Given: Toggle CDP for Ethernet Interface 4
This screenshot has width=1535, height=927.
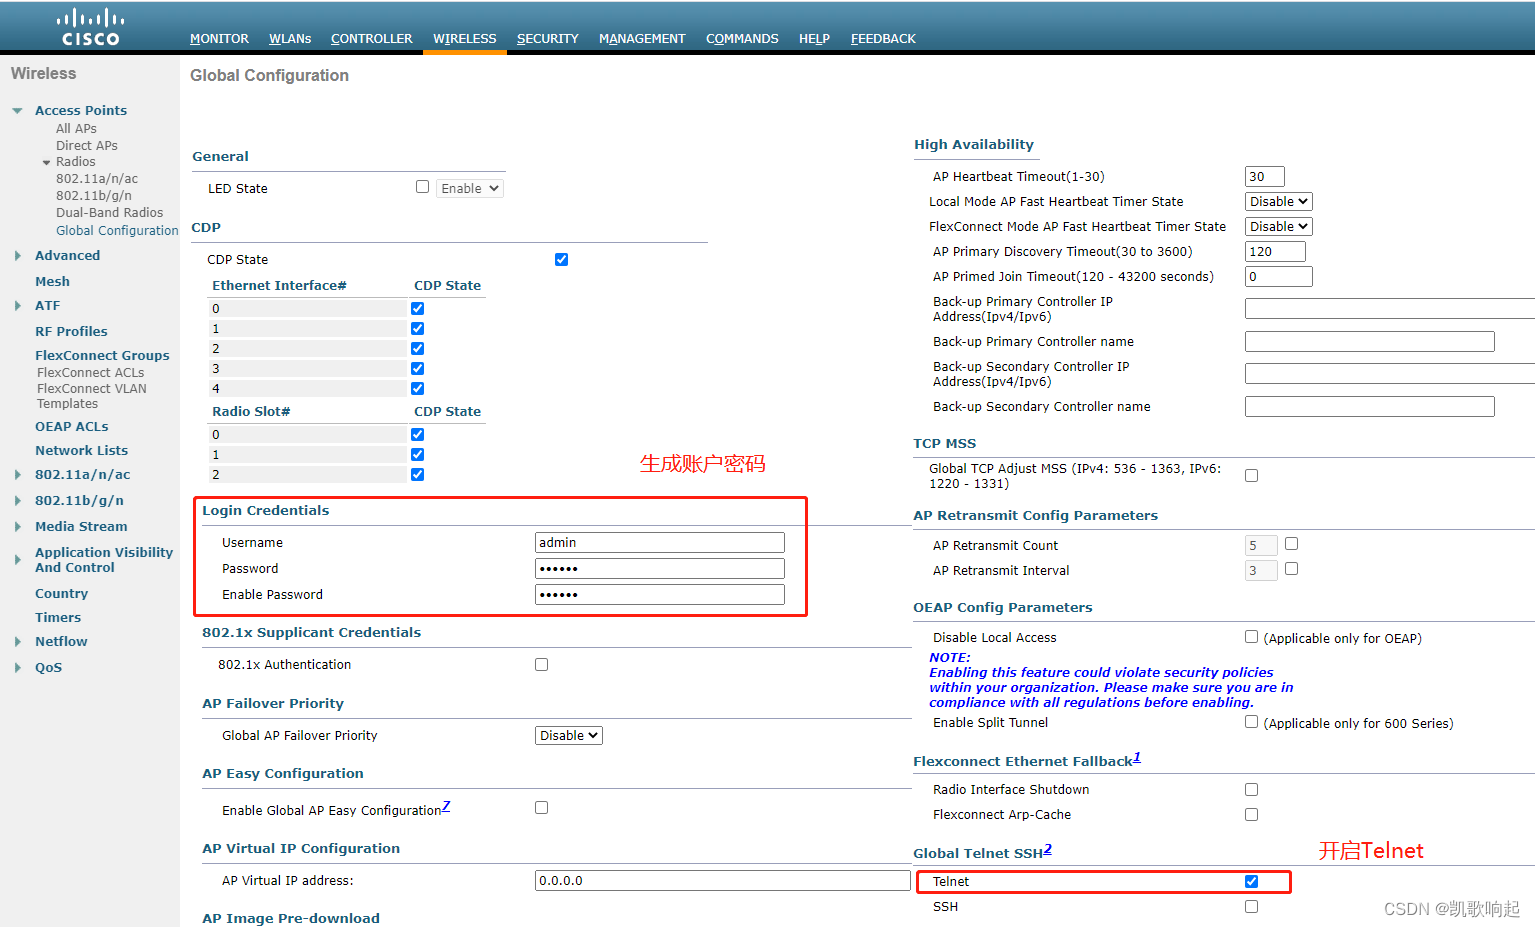Looking at the screenshot, I should point(417,389).
